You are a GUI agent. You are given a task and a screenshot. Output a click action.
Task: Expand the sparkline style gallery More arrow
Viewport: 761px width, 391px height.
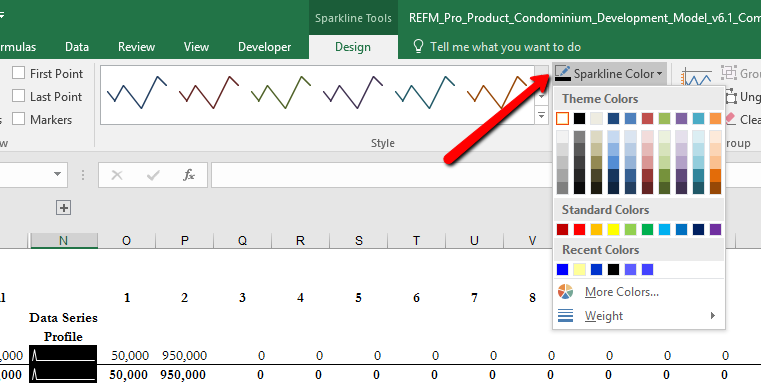(542, 115)
